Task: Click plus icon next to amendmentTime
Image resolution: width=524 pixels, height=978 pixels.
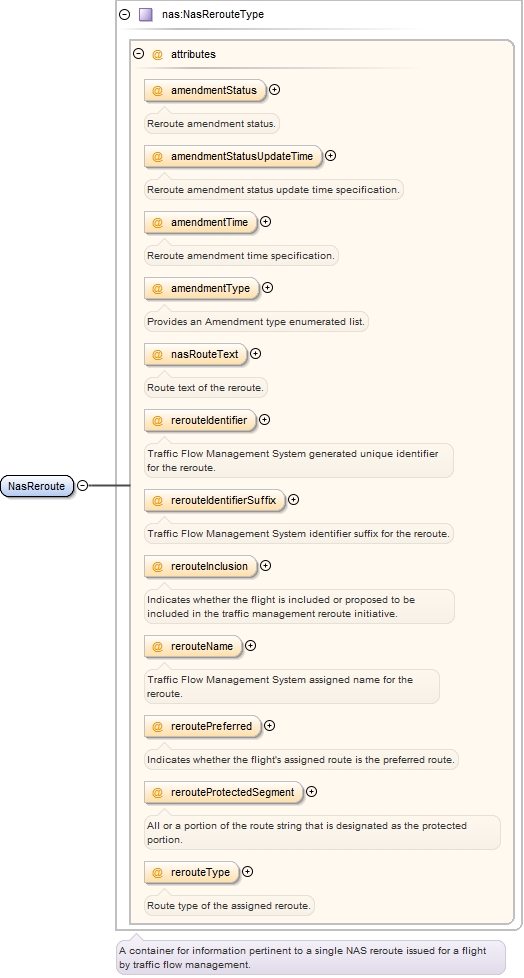Action: click(x=265, y=221)
